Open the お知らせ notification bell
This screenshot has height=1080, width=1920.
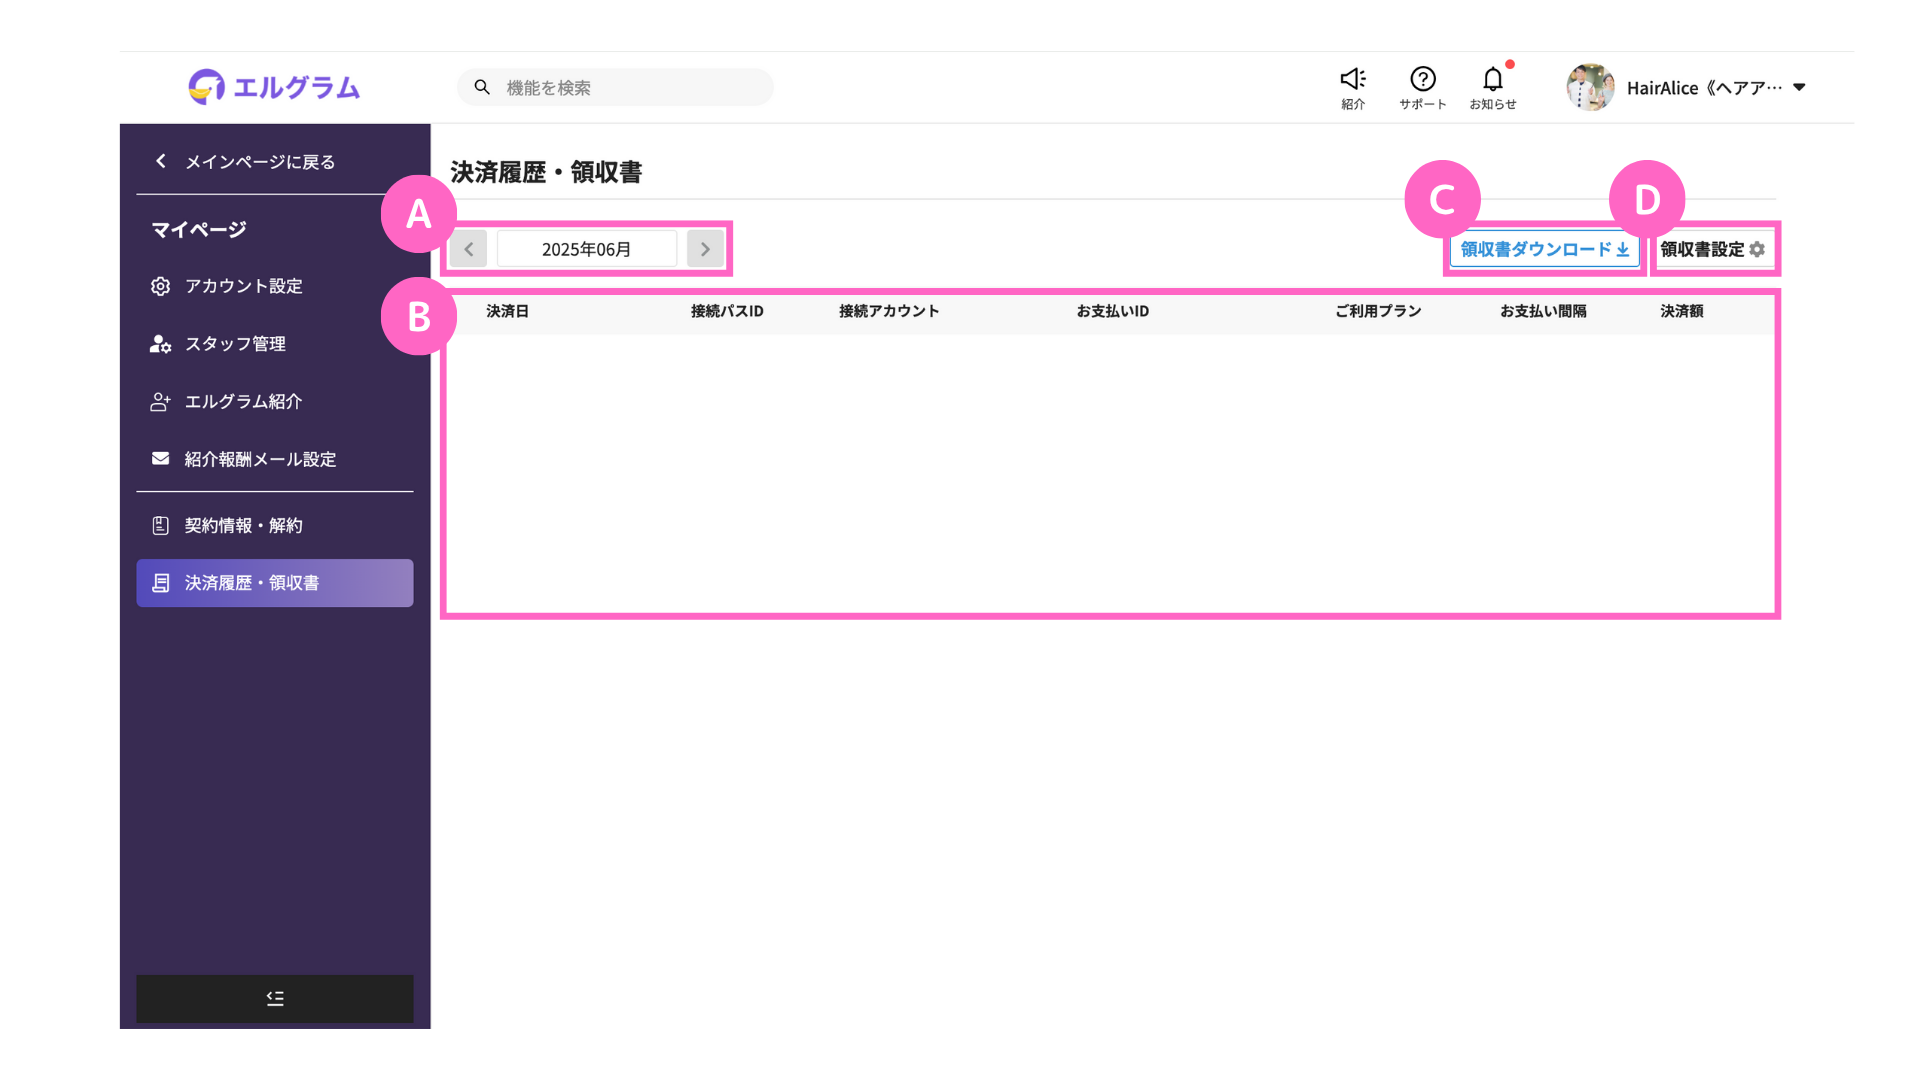[1493, 87]
